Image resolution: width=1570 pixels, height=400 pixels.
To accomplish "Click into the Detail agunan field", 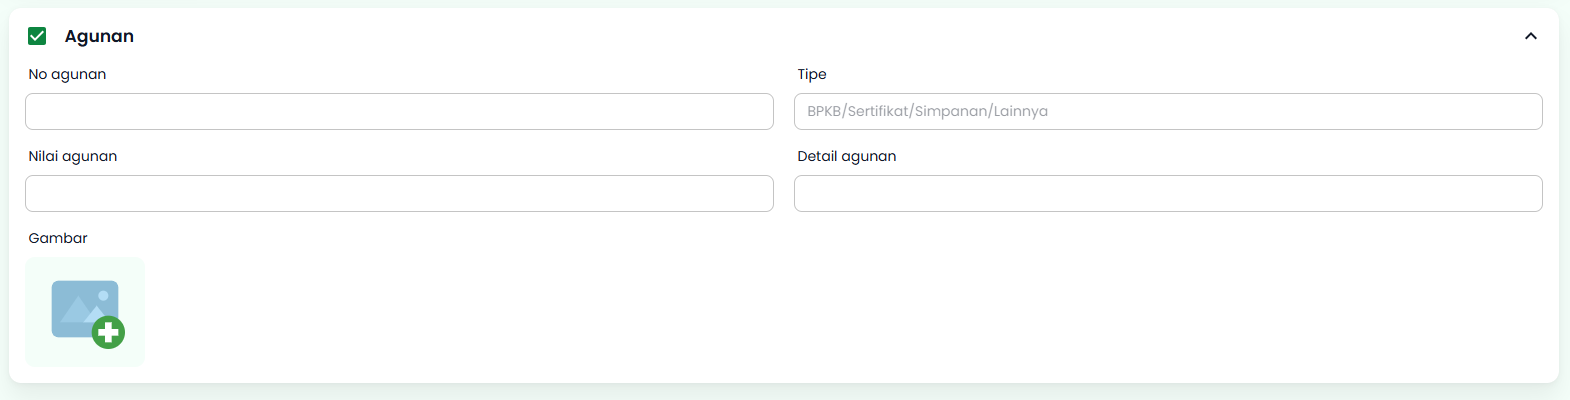I will [1167, 193].
